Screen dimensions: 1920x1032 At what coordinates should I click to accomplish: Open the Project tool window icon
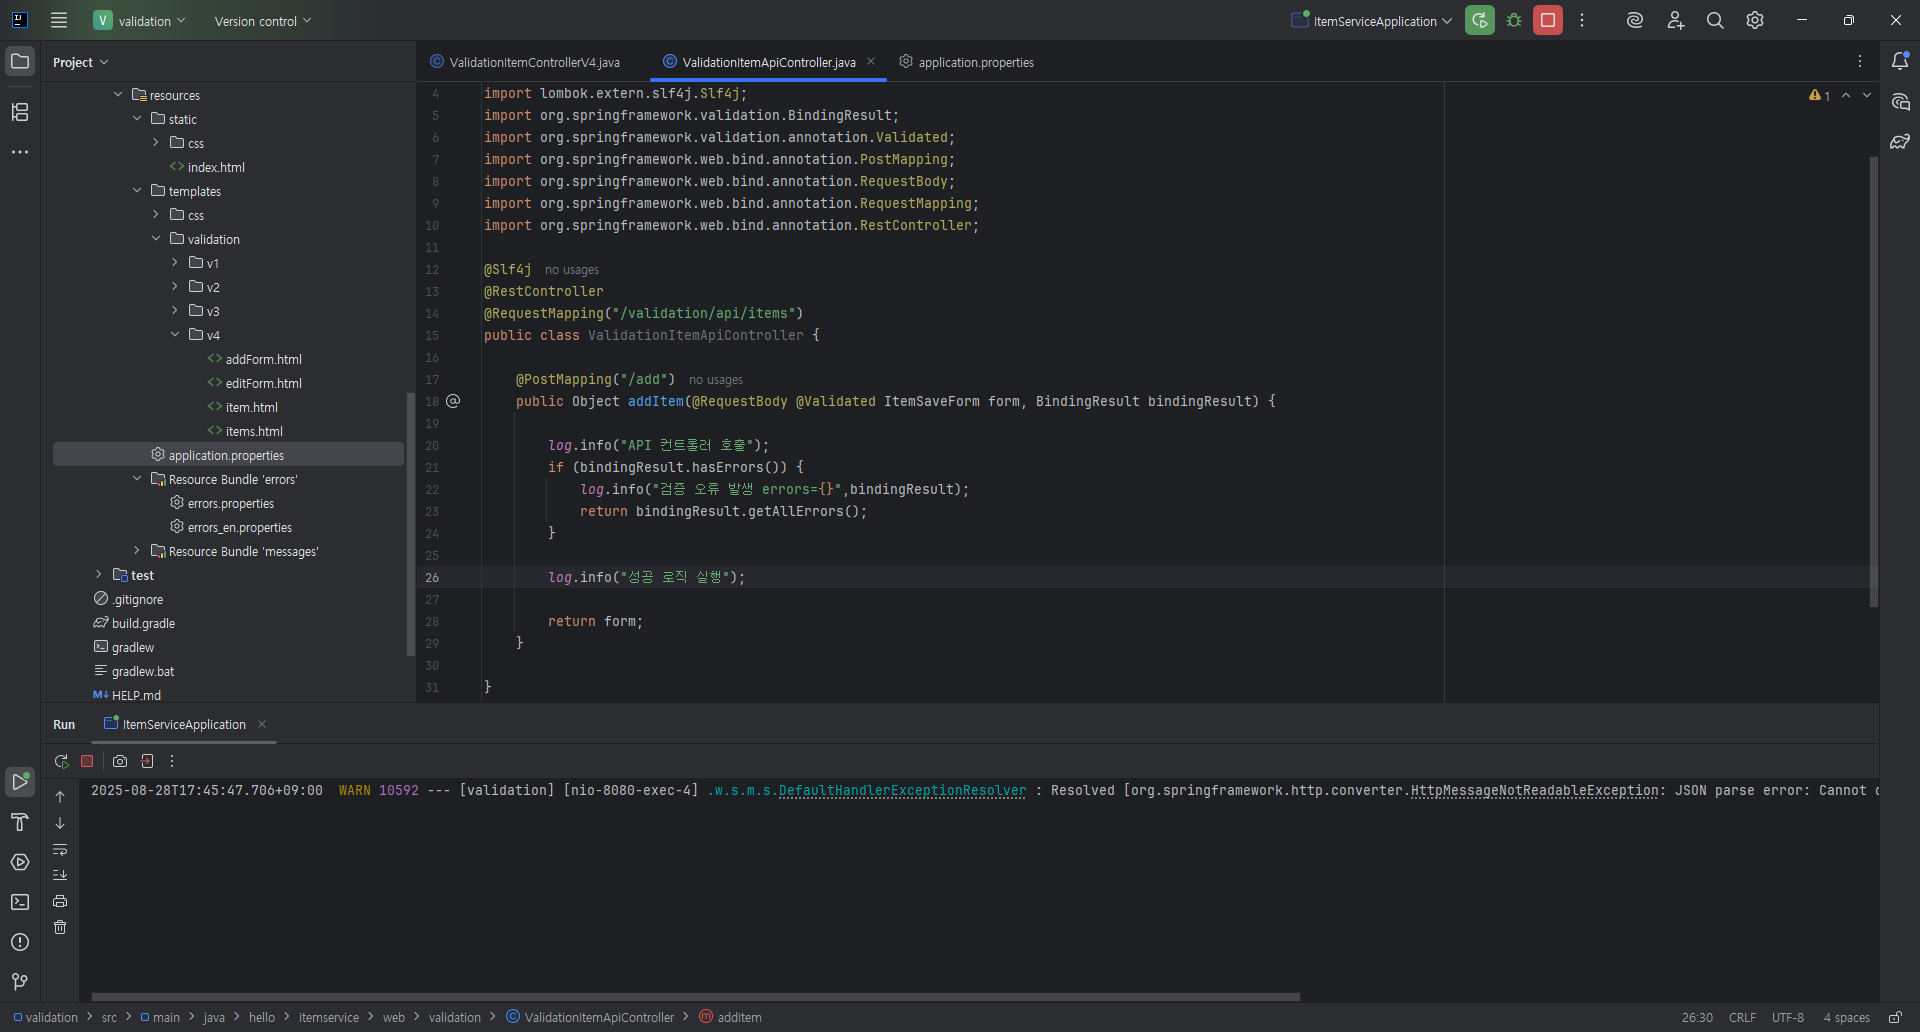point(20,61)
